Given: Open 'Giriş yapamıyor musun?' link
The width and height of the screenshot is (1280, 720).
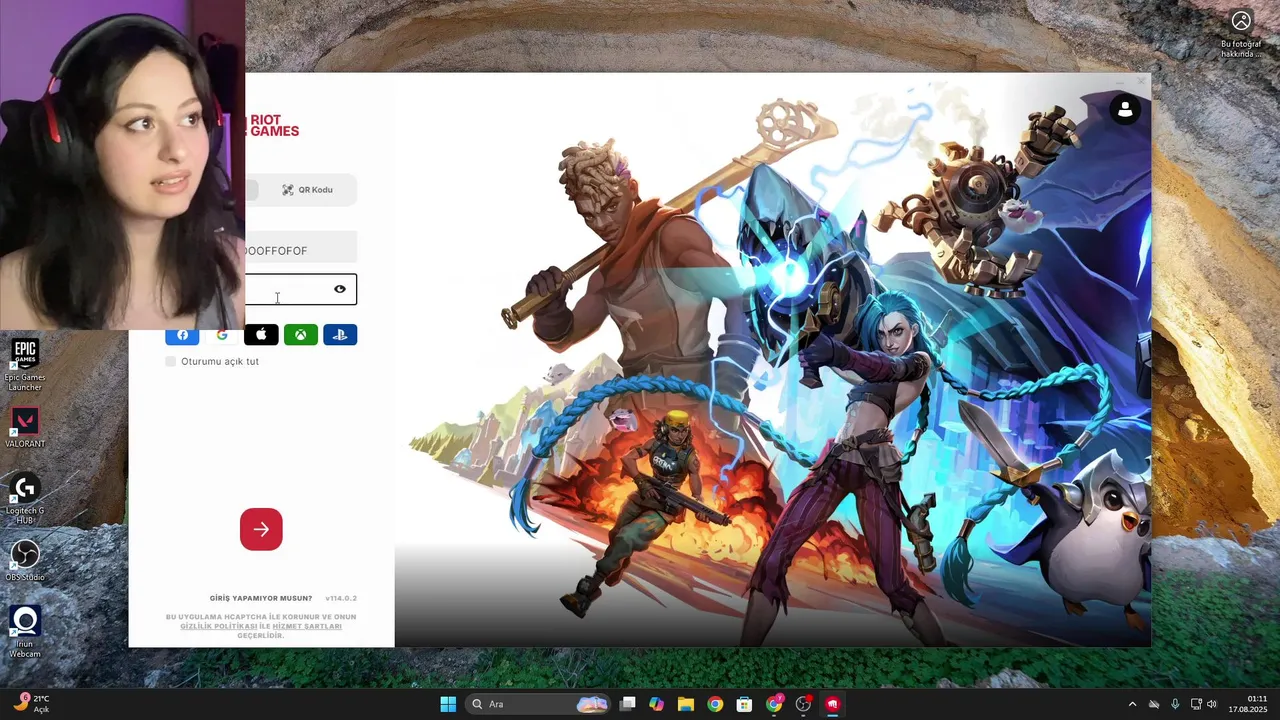Looking at the screenshot, I should tap(261, 598).
